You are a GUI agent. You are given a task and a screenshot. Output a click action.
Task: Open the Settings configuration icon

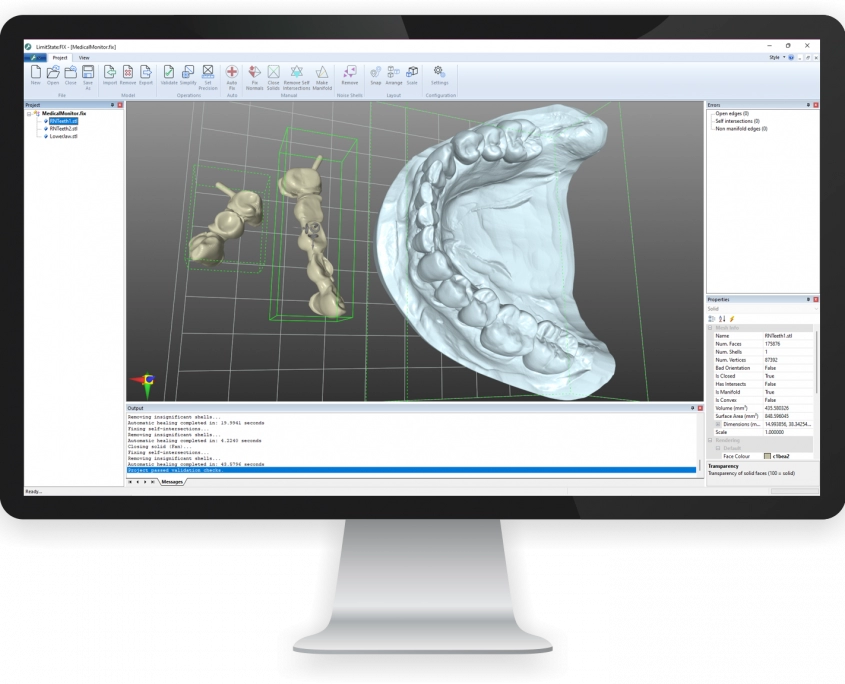(x=440, y=73)
